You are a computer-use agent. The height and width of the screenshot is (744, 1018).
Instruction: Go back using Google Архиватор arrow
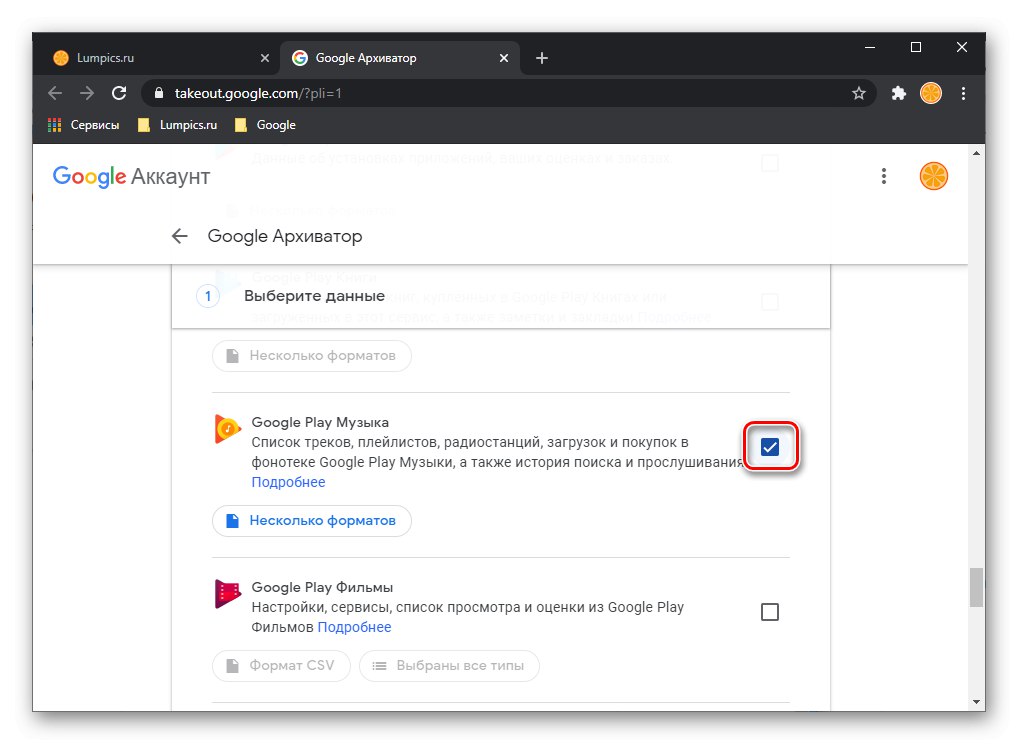[180, 236]
